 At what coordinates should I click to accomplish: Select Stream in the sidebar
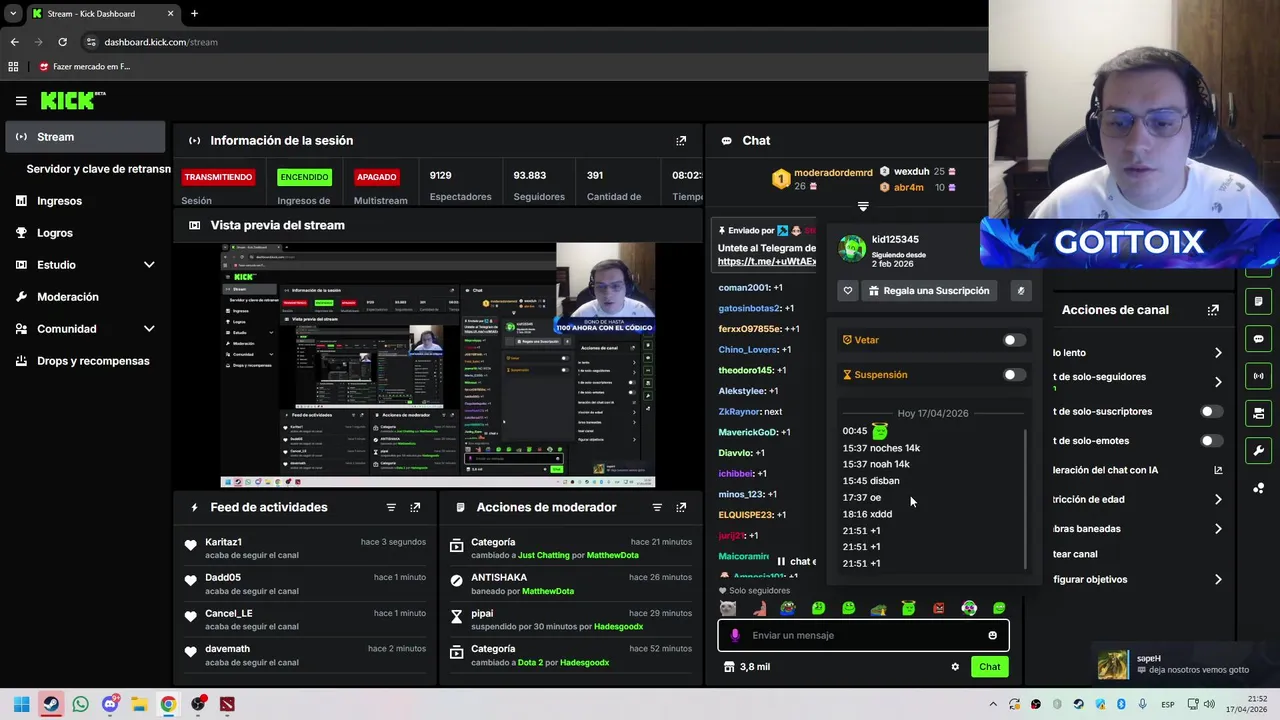pyautogui.click(x=85, y=137)
